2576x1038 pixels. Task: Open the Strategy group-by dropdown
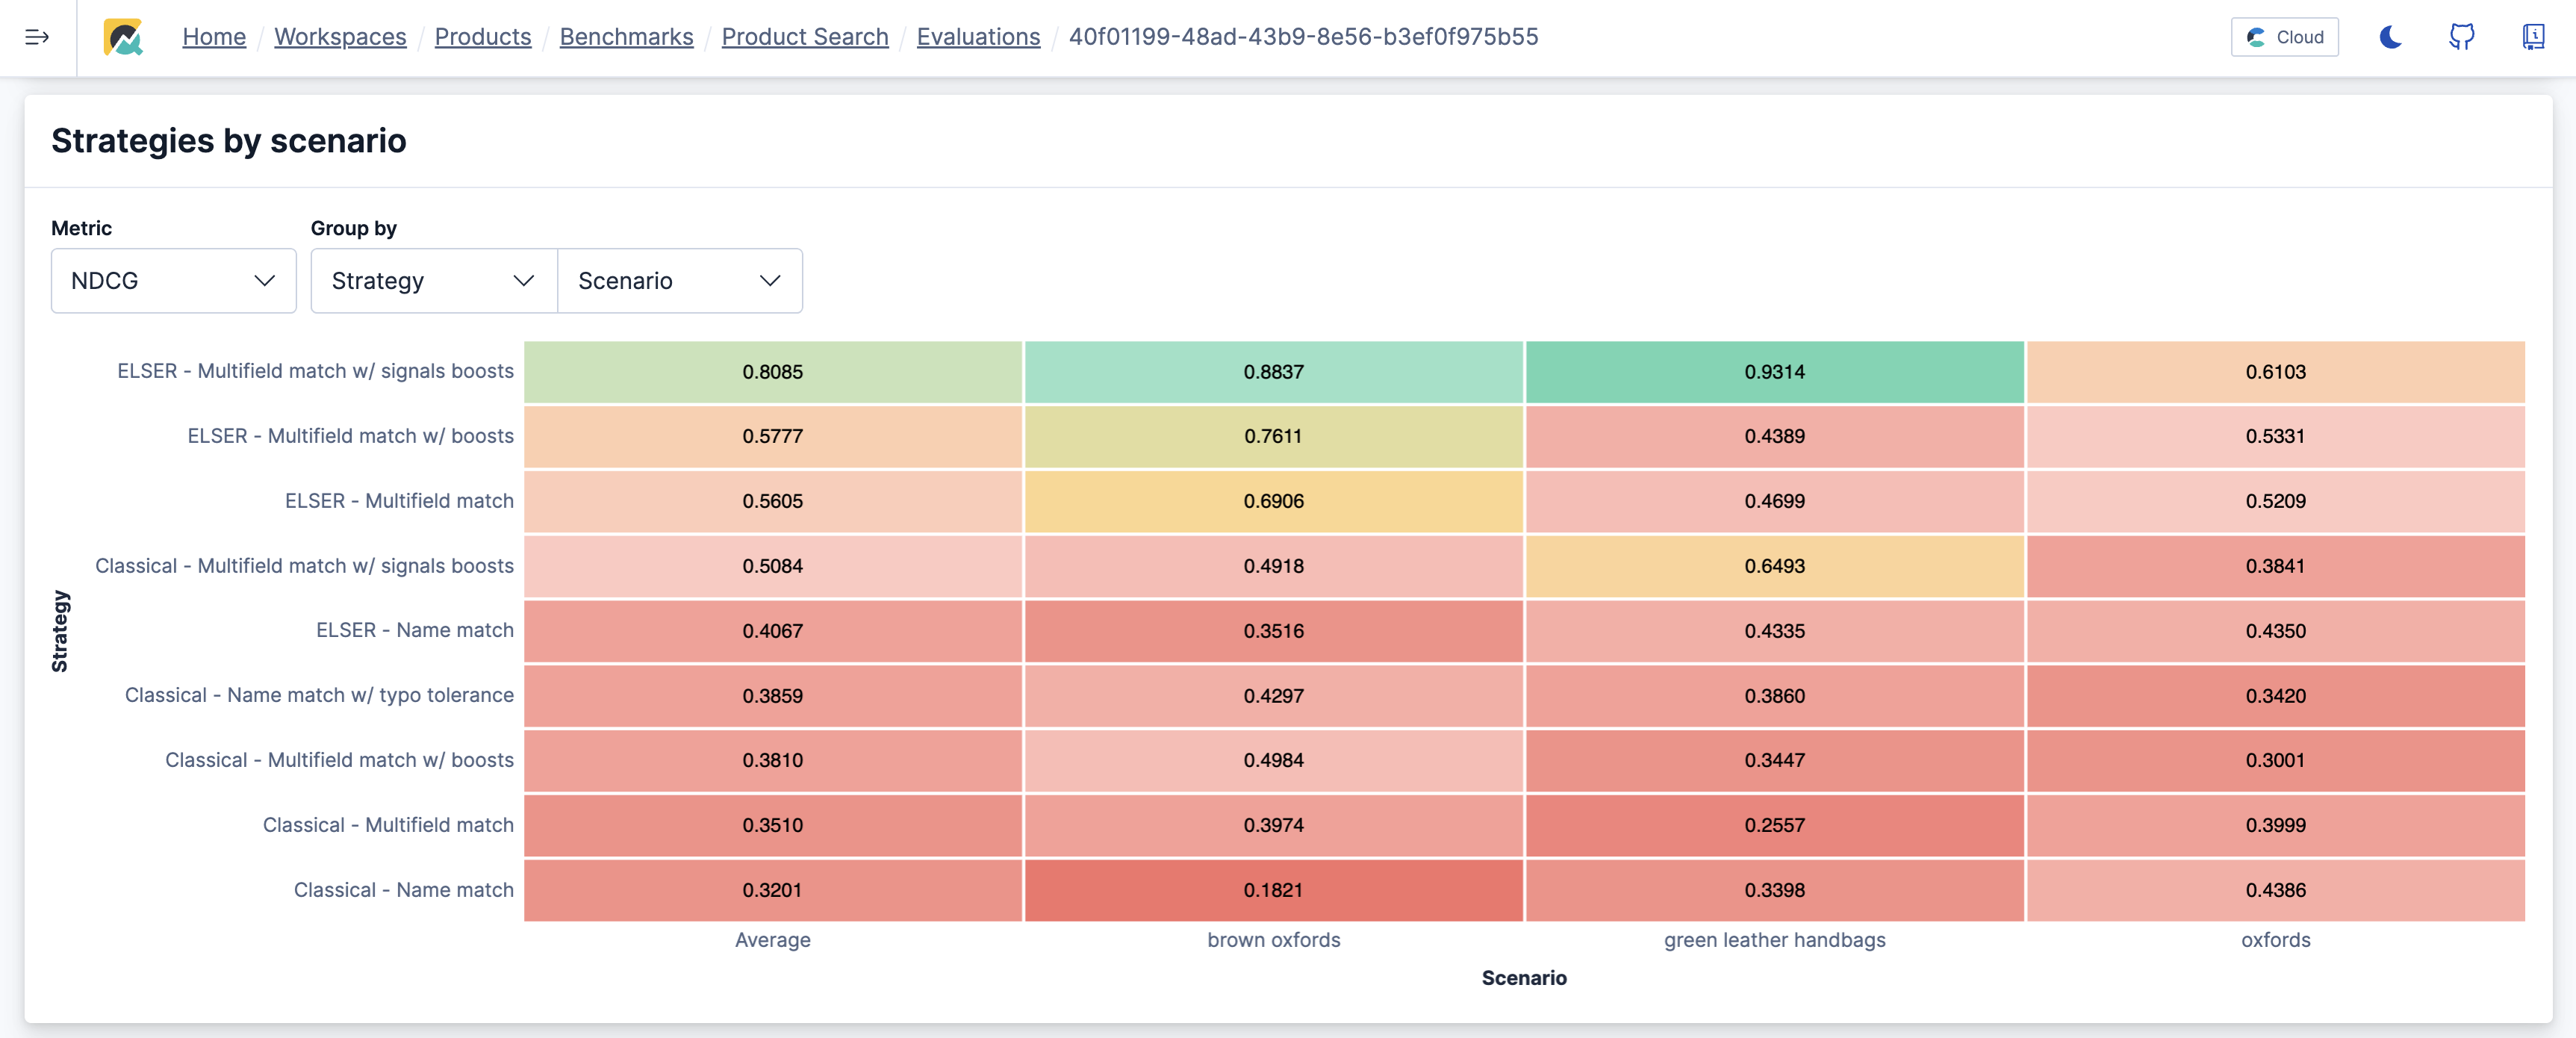(x=433, y=281)
